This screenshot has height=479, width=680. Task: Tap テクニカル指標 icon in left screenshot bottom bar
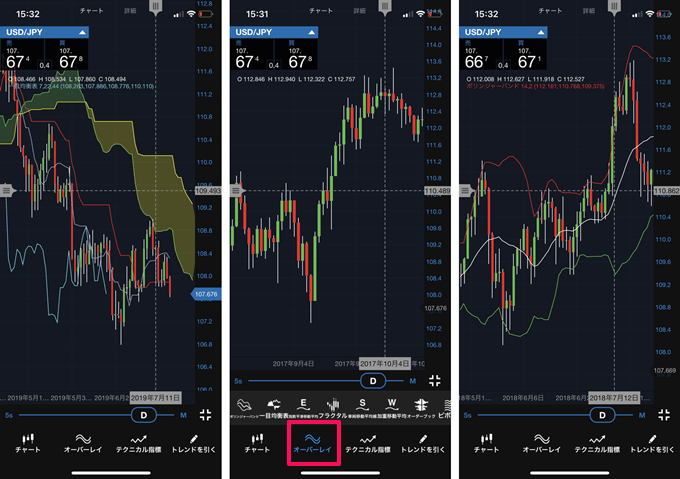(x=138, y=443)
